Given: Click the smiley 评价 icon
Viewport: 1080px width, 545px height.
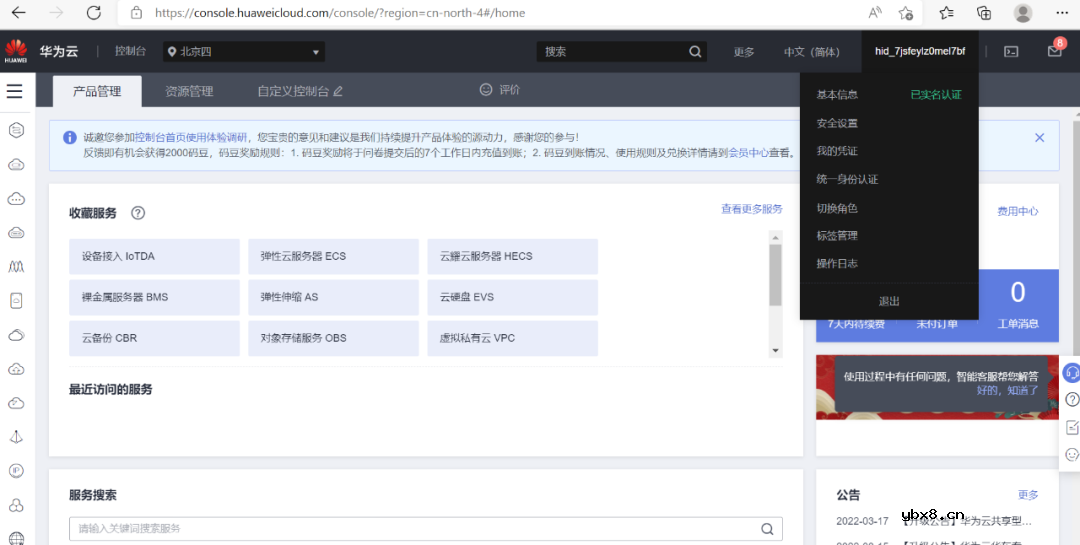Looking at the screenshot, I should [486, 90].
